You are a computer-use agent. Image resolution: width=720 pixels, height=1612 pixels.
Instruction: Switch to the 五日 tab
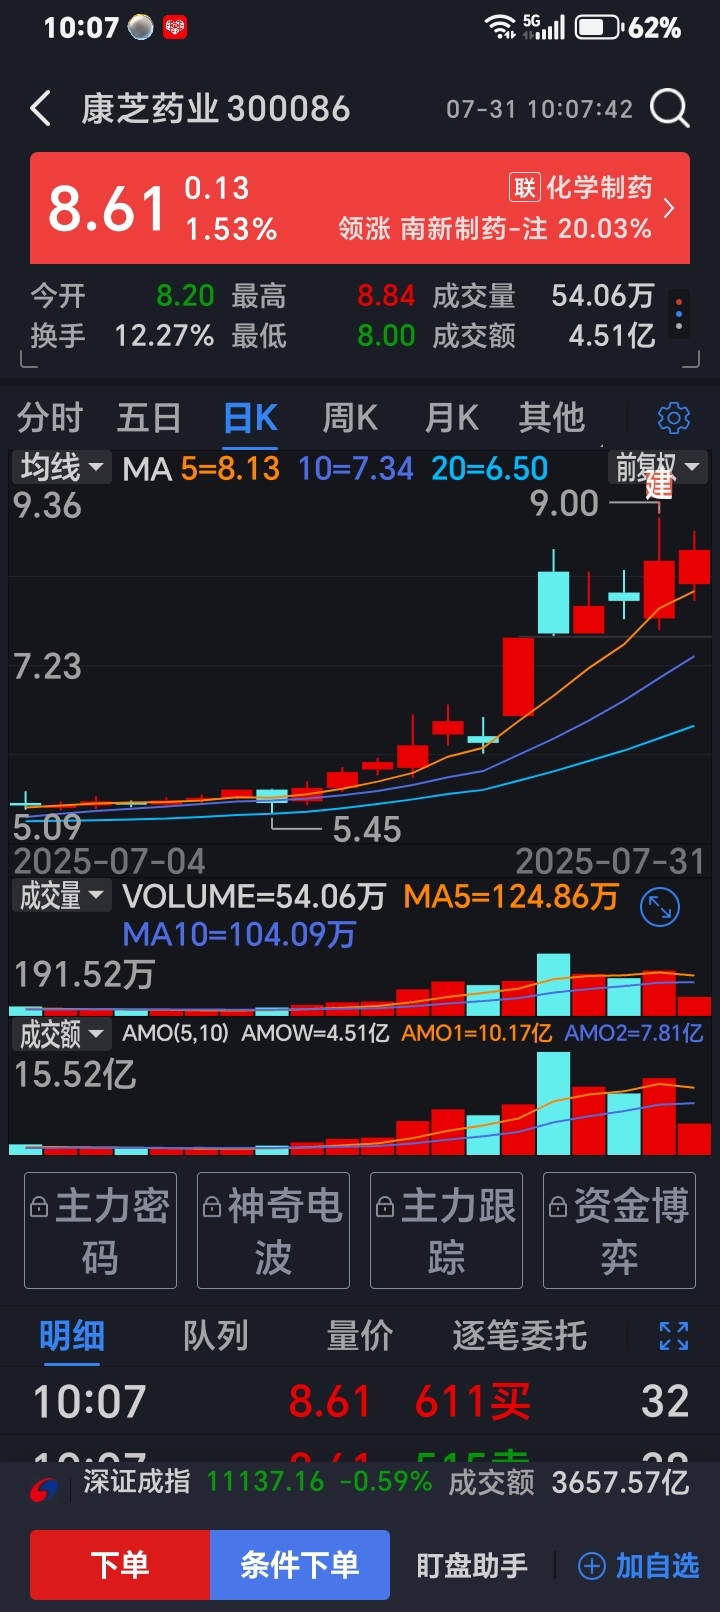(149, 418)
